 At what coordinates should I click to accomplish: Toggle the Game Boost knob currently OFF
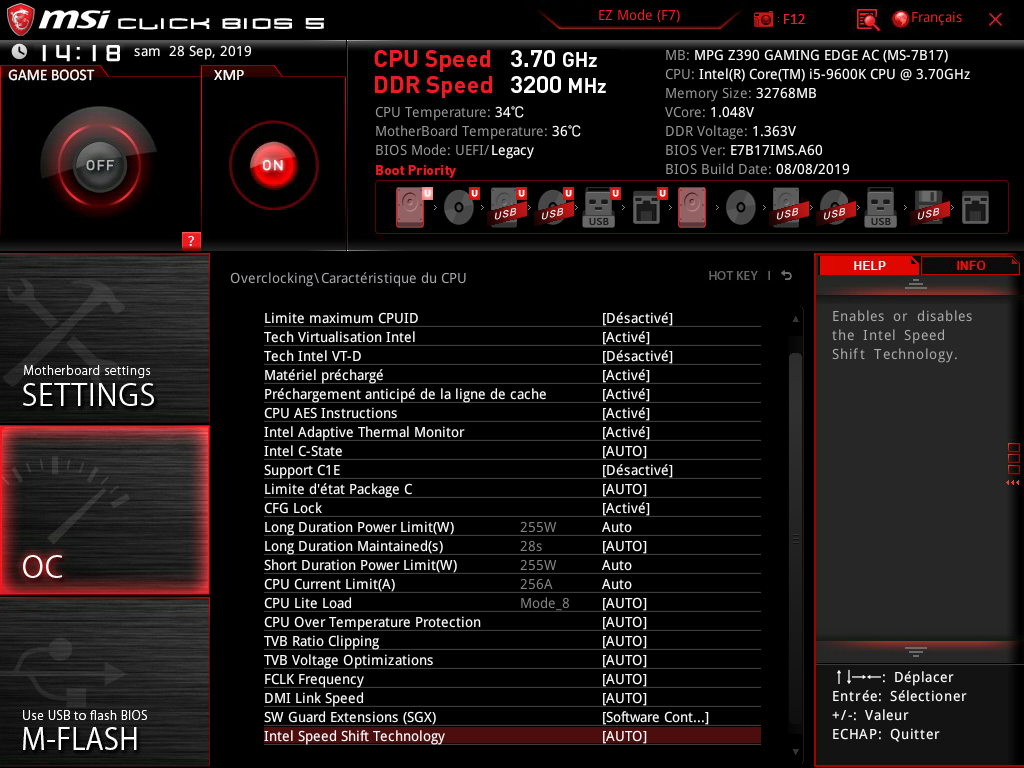click(x=99, y=165)
